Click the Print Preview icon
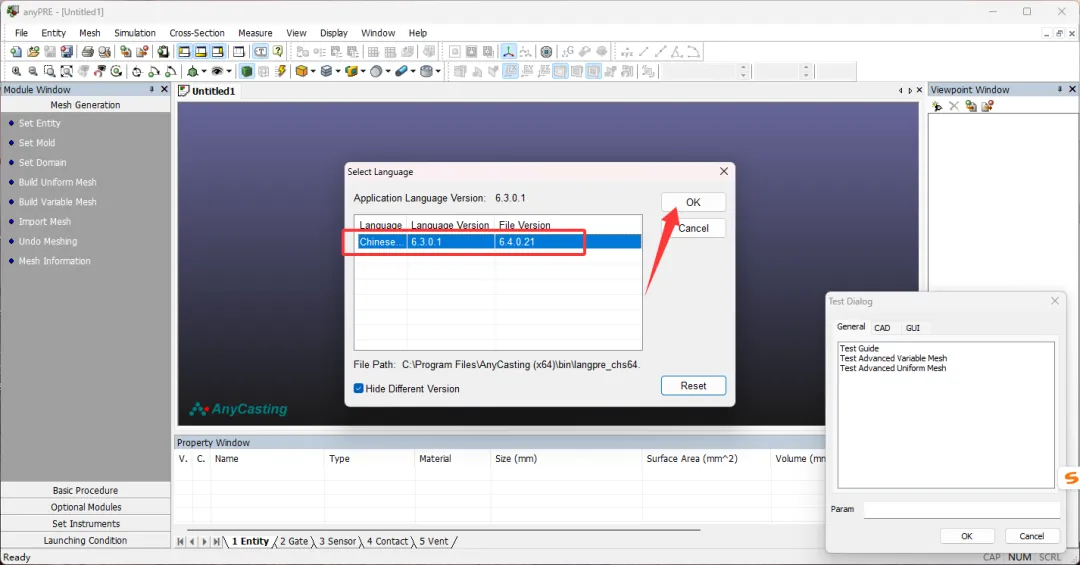Viewport: 1080px width, 565px height. click(105, 52)
